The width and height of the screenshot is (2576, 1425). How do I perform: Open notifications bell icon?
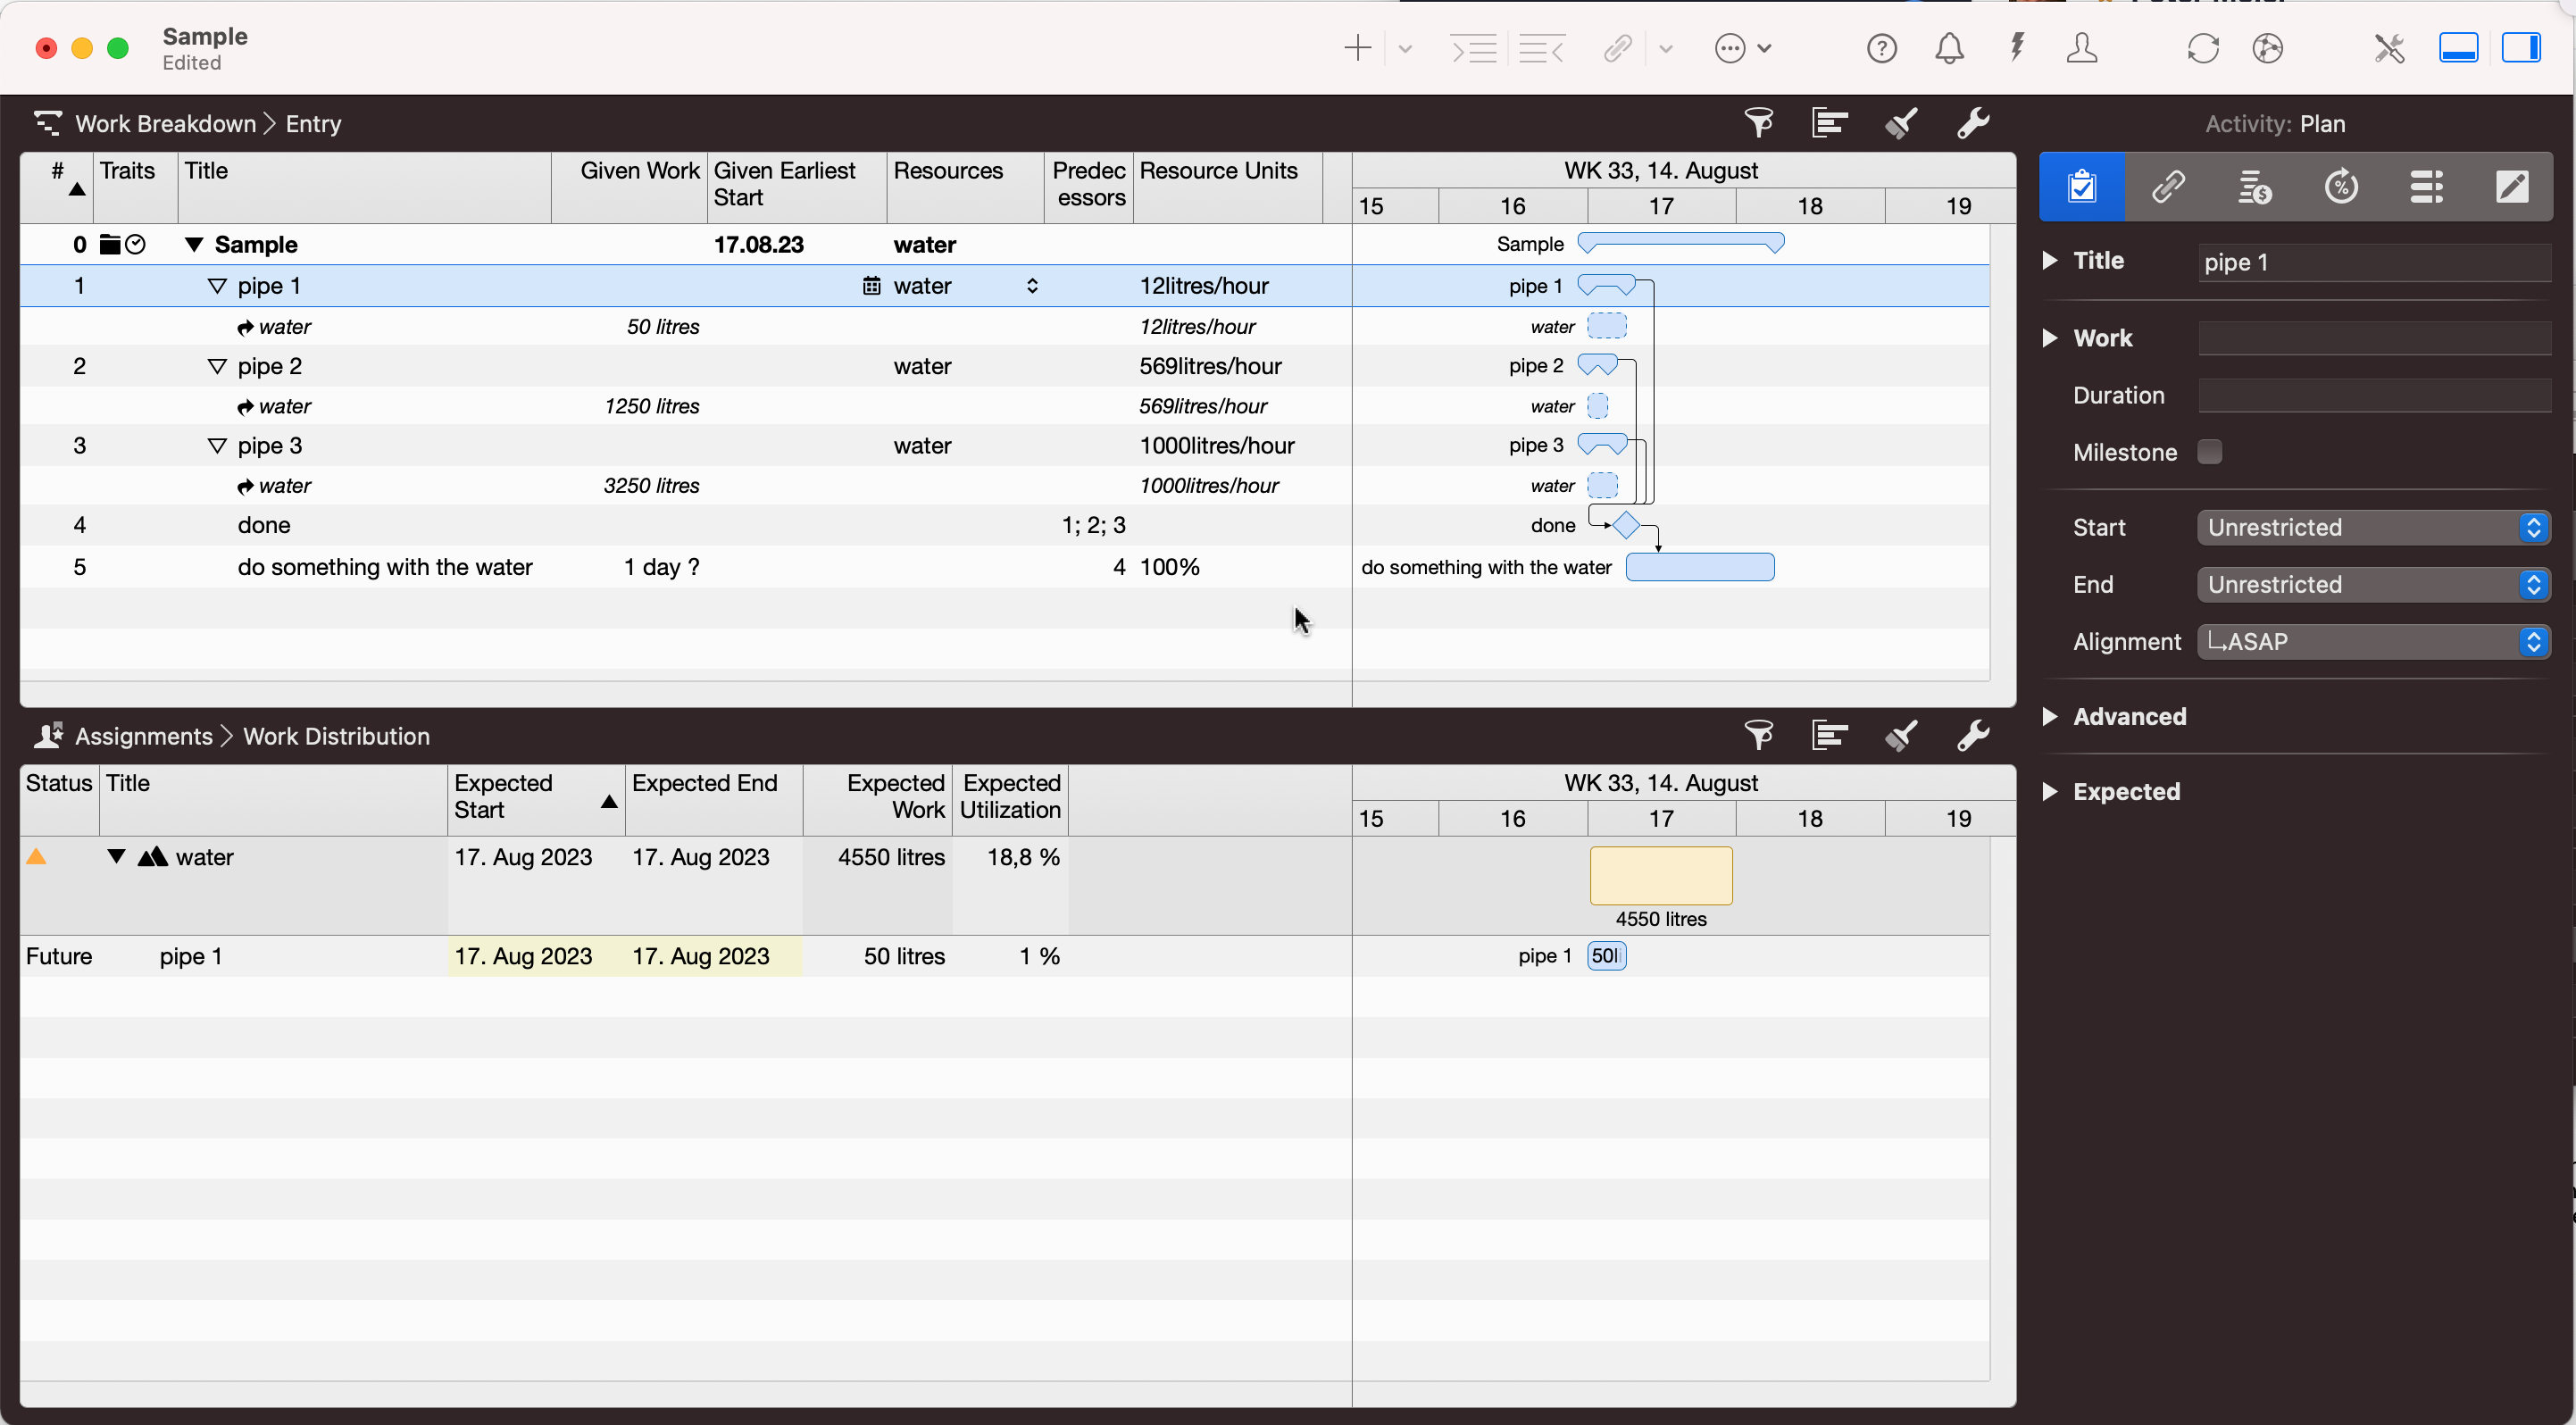(1948, 48)
